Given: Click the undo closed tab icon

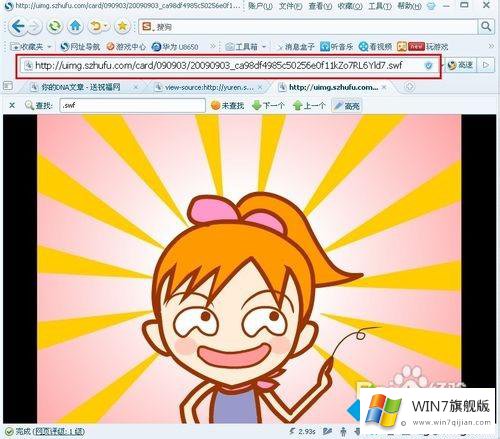Looking at the screenshot, I should point(96,26).
